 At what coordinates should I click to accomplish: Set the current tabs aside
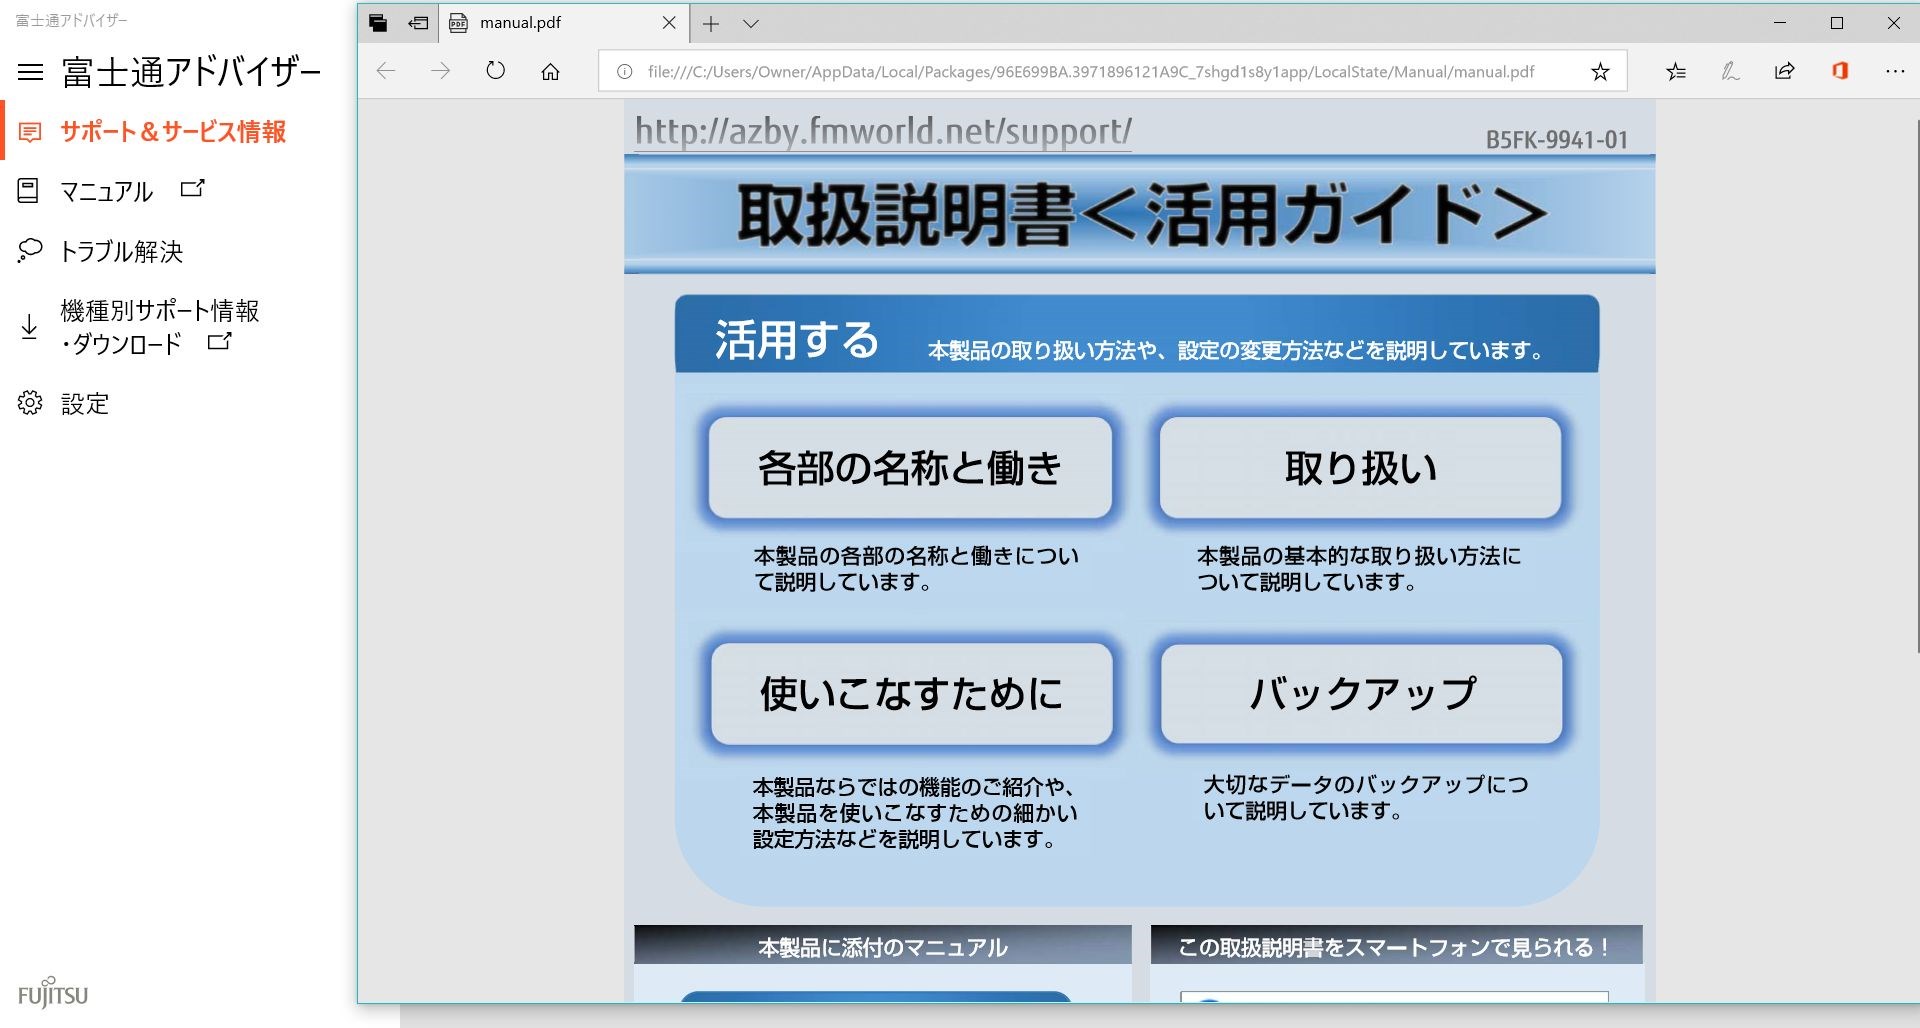pyautogui.click(x=418, y=23)
